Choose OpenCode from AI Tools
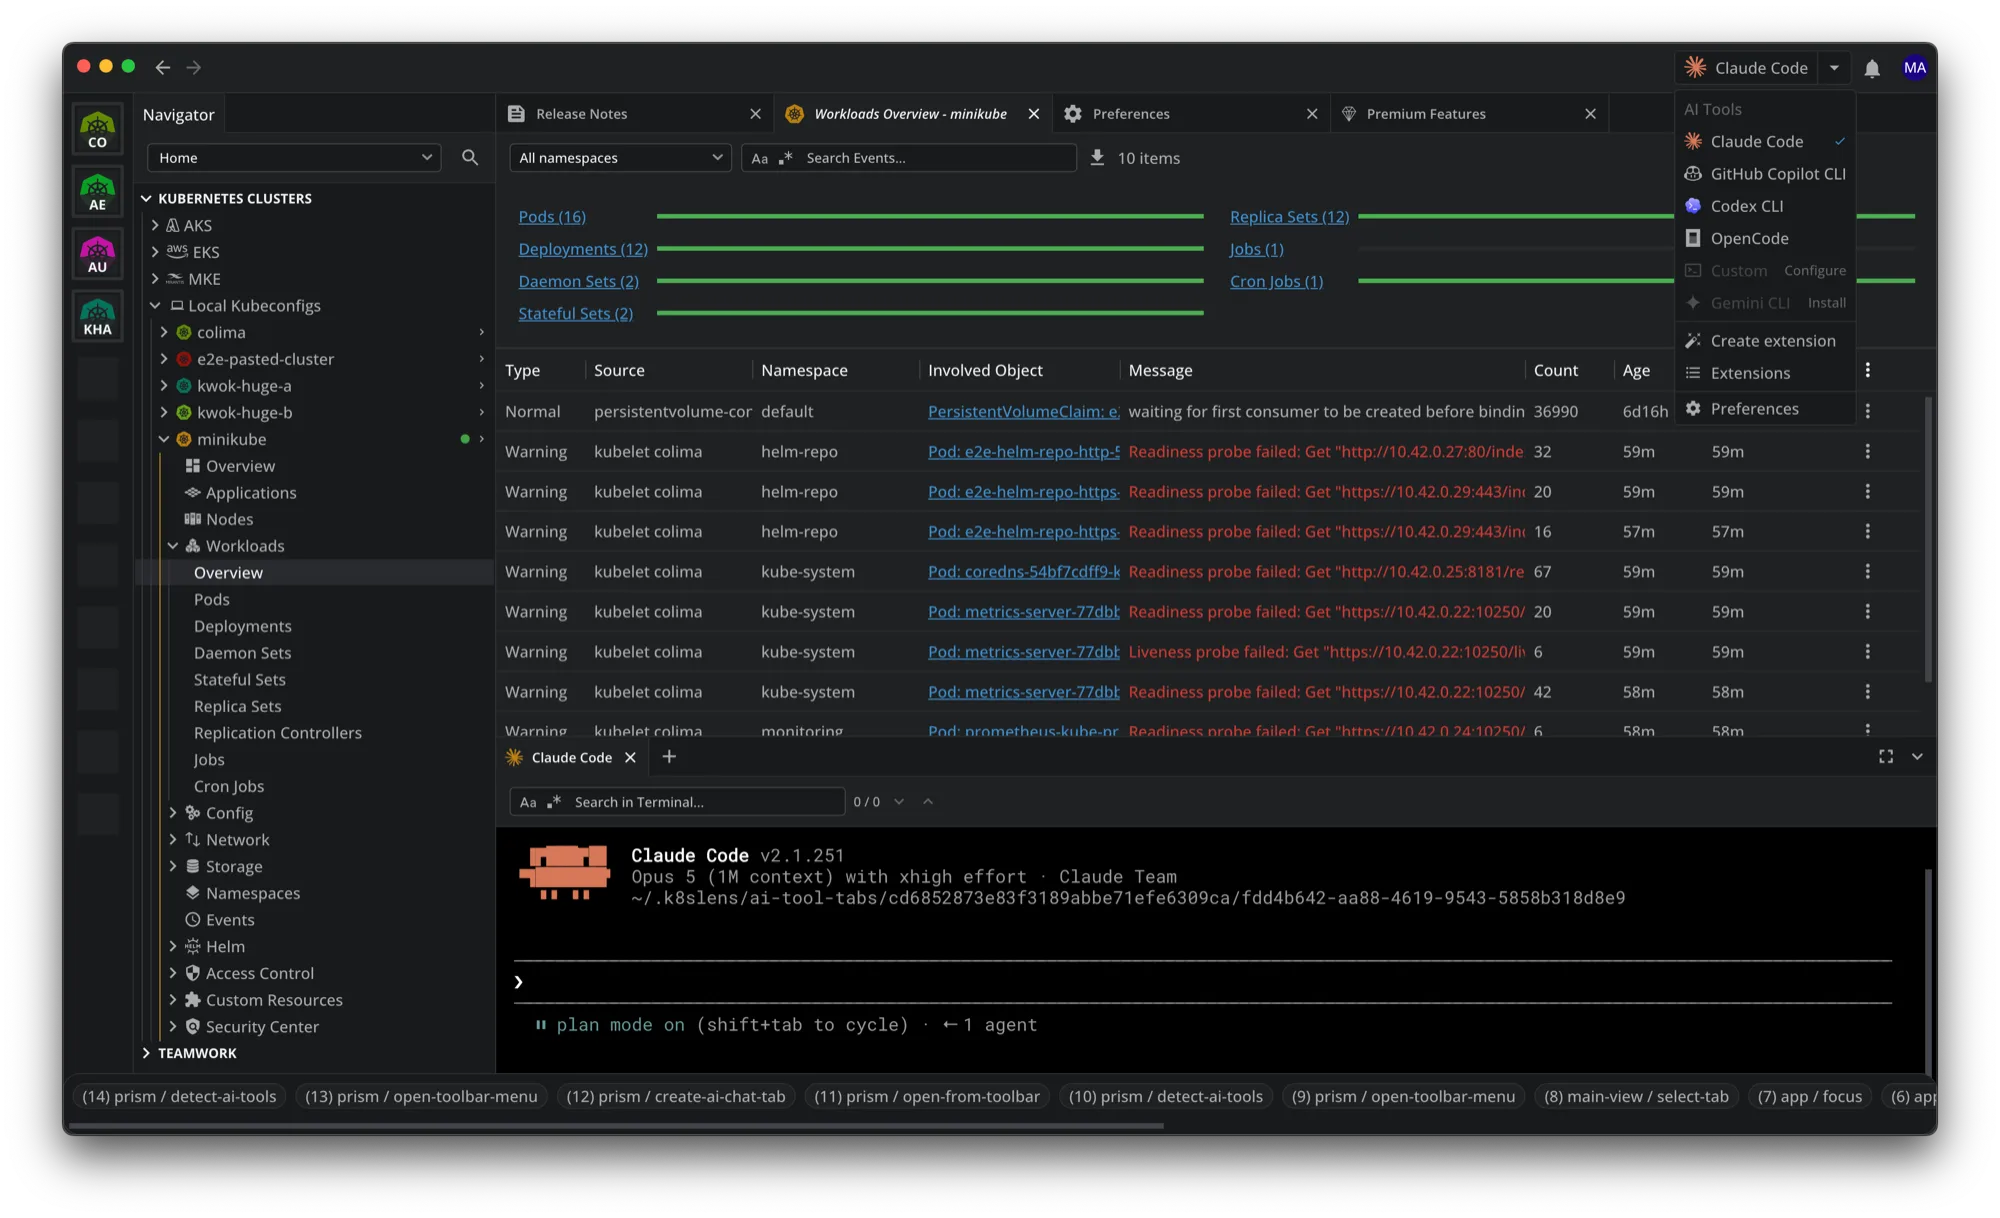Screen dimensions: 2000x1218 (x=1765, y=238)
